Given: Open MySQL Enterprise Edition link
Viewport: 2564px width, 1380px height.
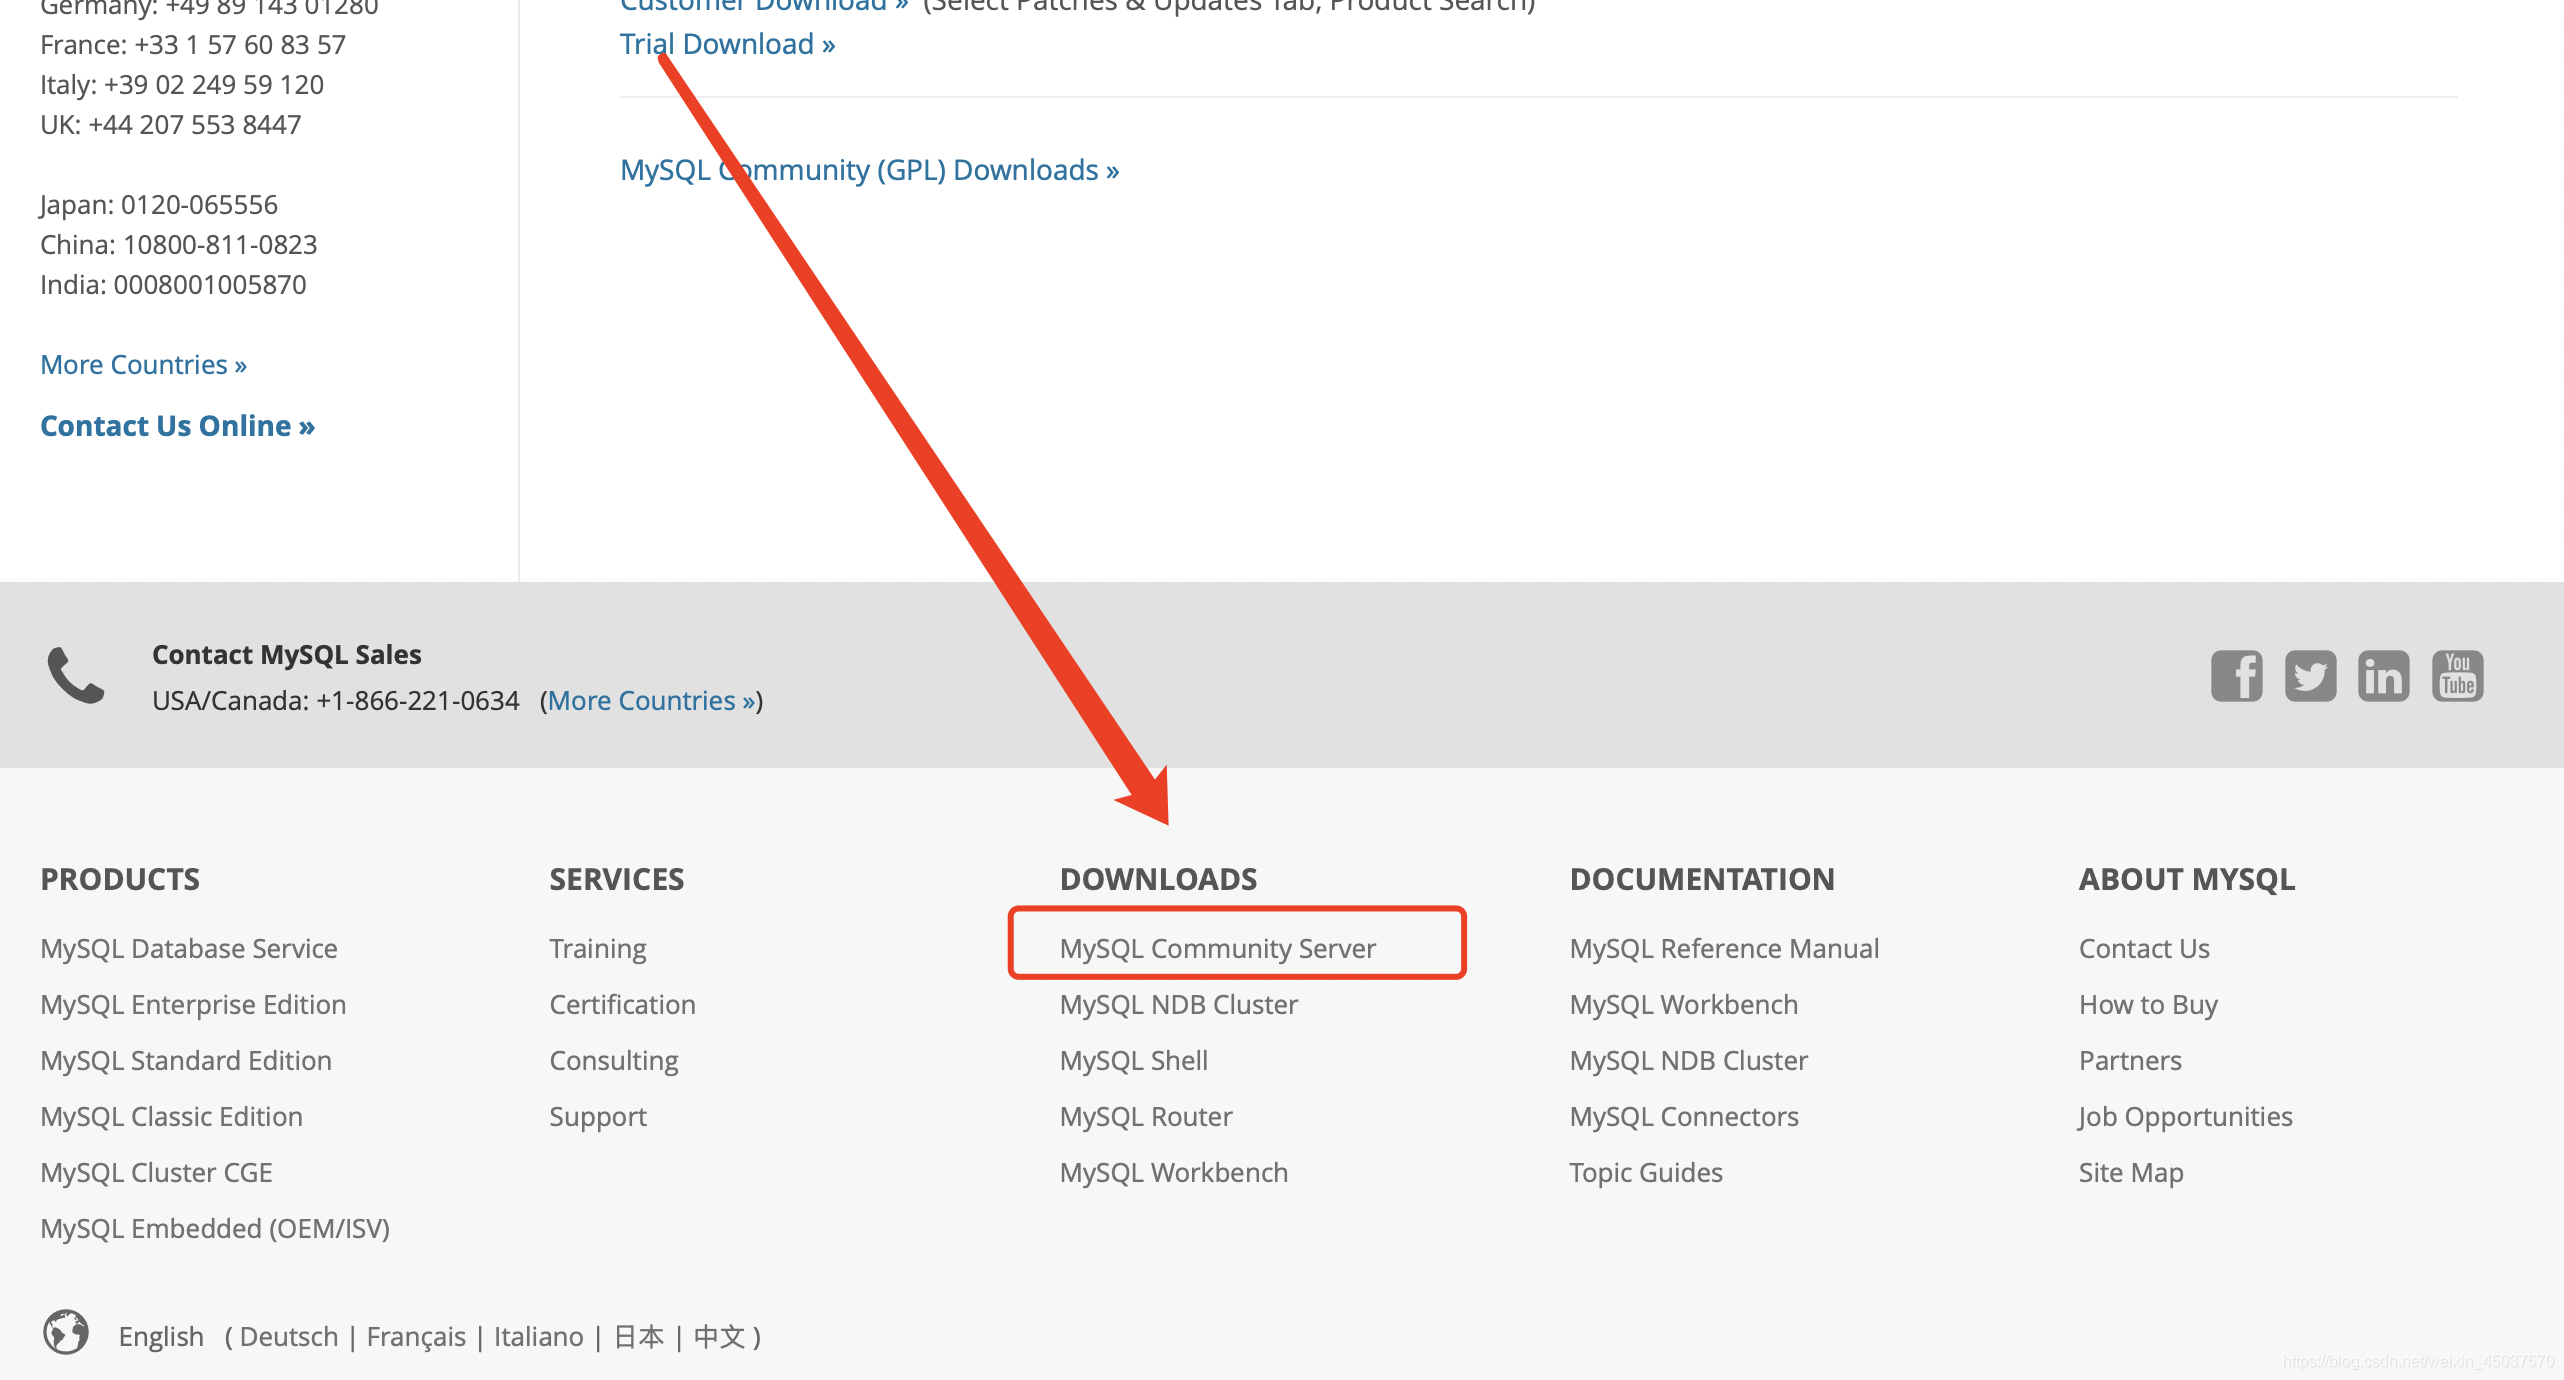Looking at the screenshot, I should tap(193, 1004).
